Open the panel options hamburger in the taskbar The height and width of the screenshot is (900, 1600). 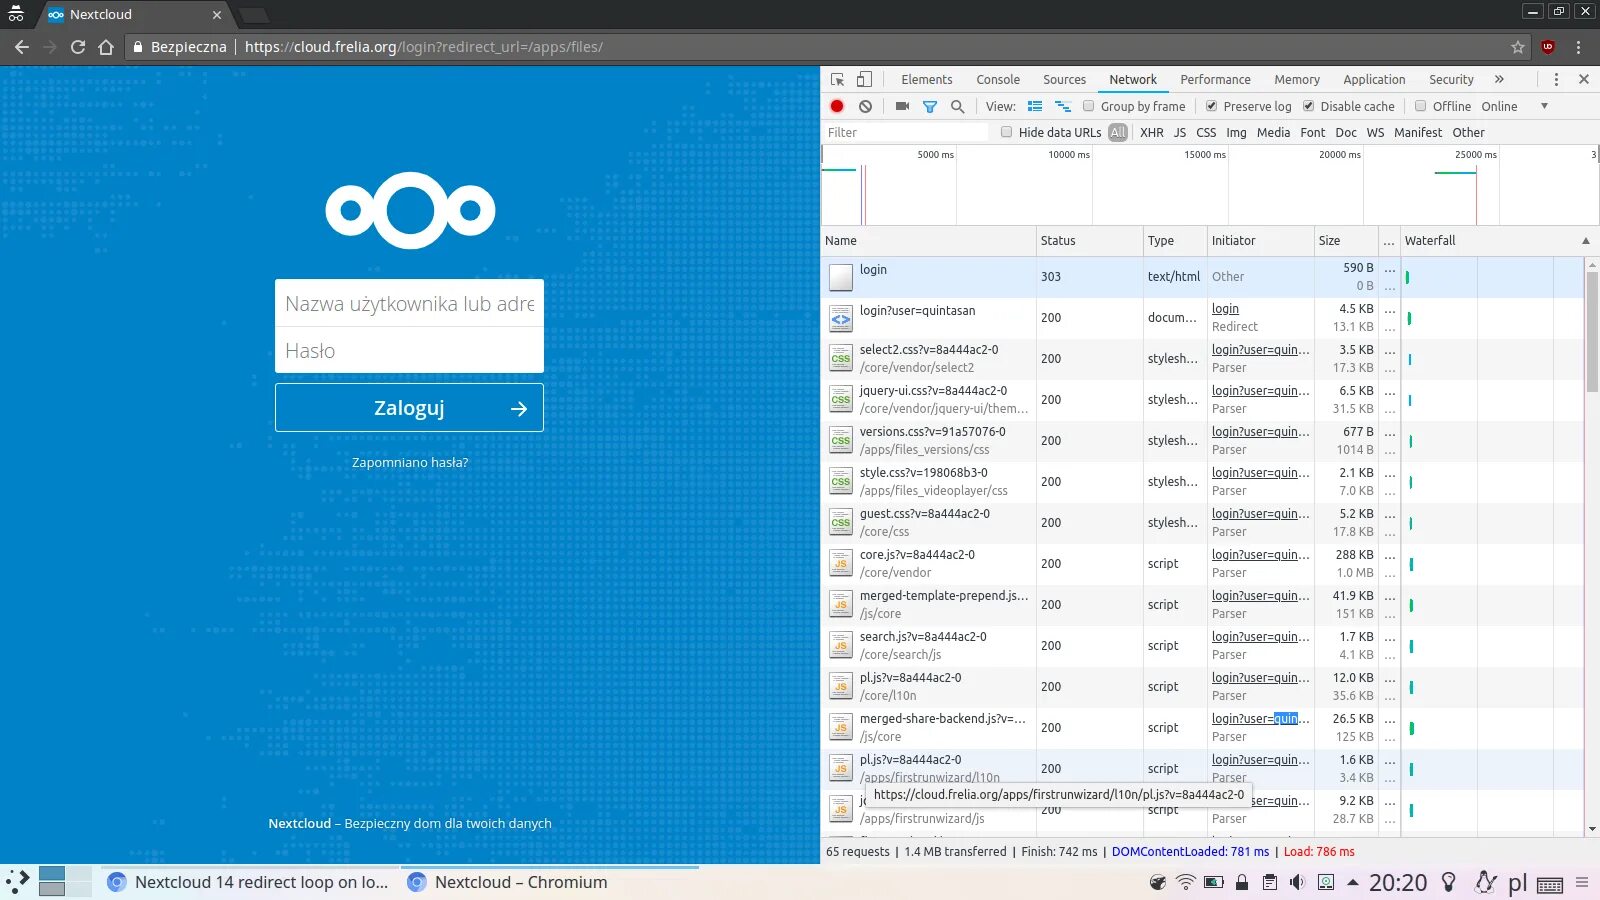(1582, 882)
